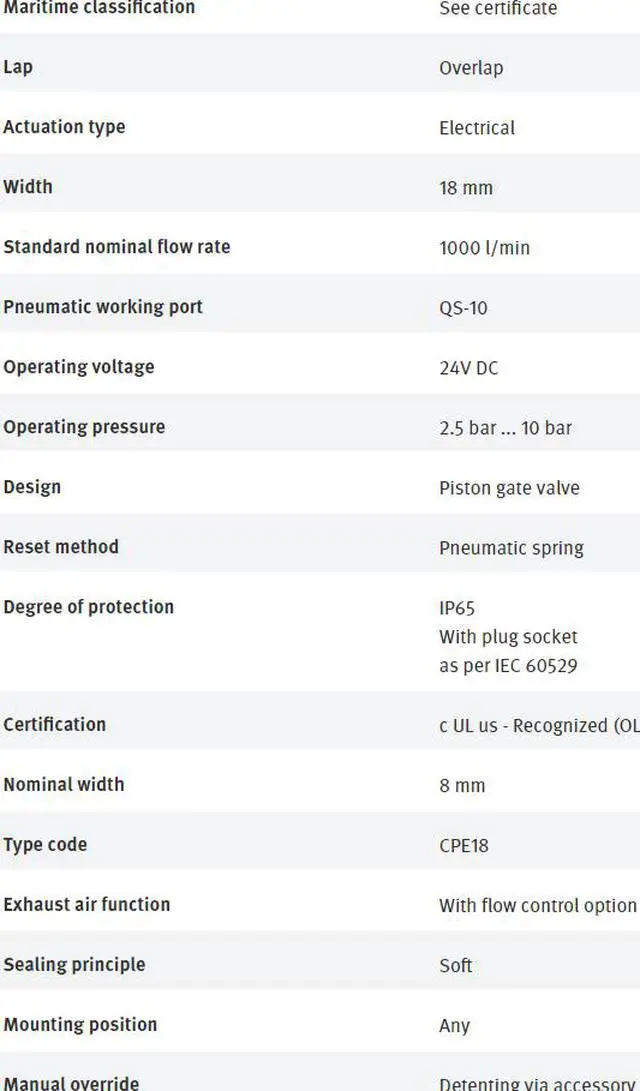Select the "Sealing principle" label
The height and width of the screenshot is (1091, 640).
point(74,964)
